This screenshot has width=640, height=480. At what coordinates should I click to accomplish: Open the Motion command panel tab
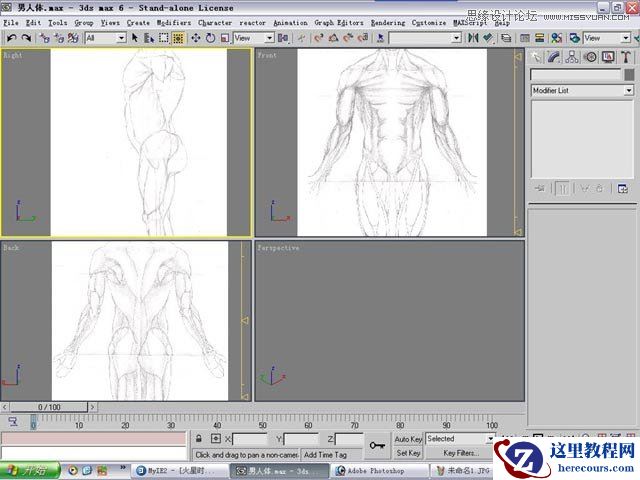[589, 58]
